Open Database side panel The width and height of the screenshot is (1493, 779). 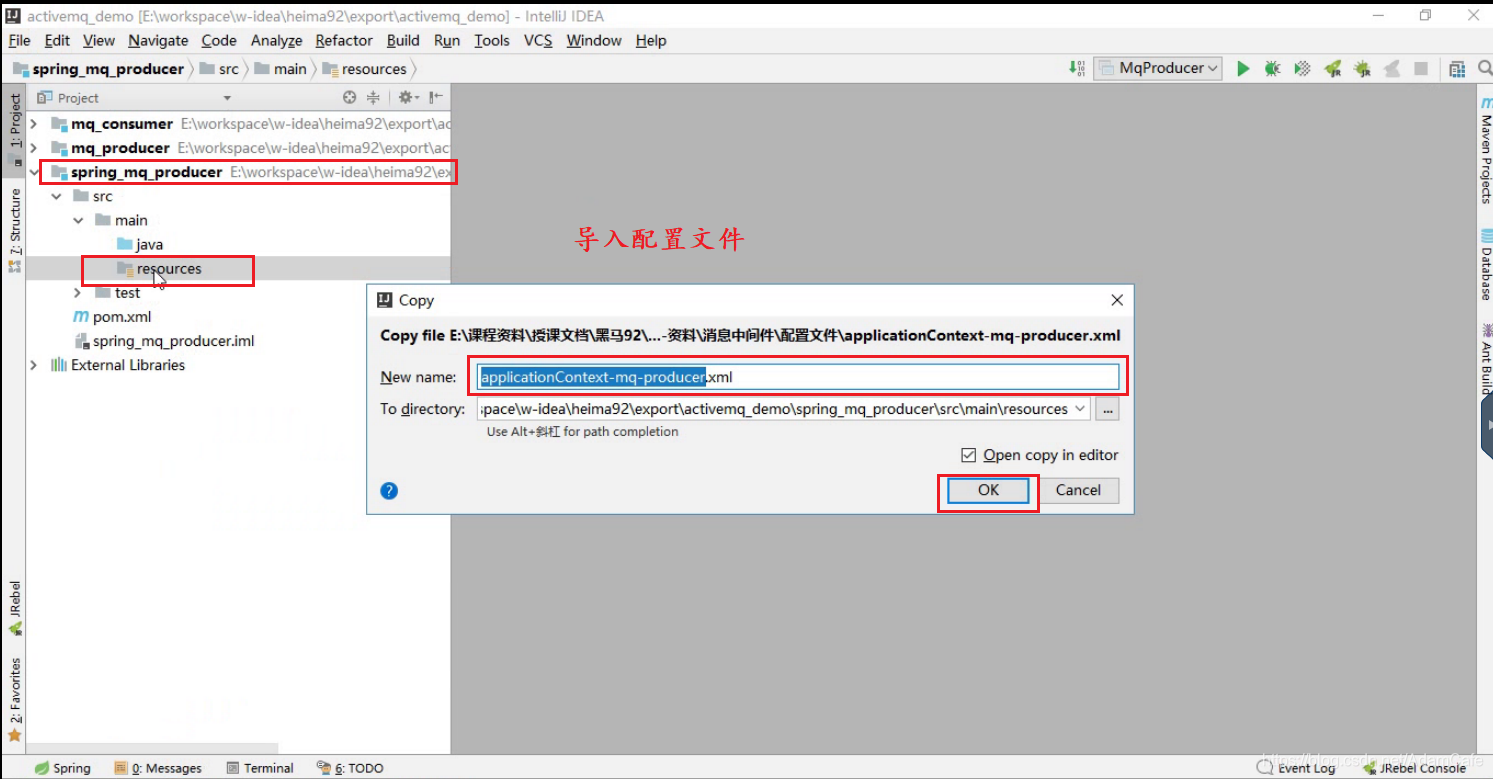[1485, 265]
